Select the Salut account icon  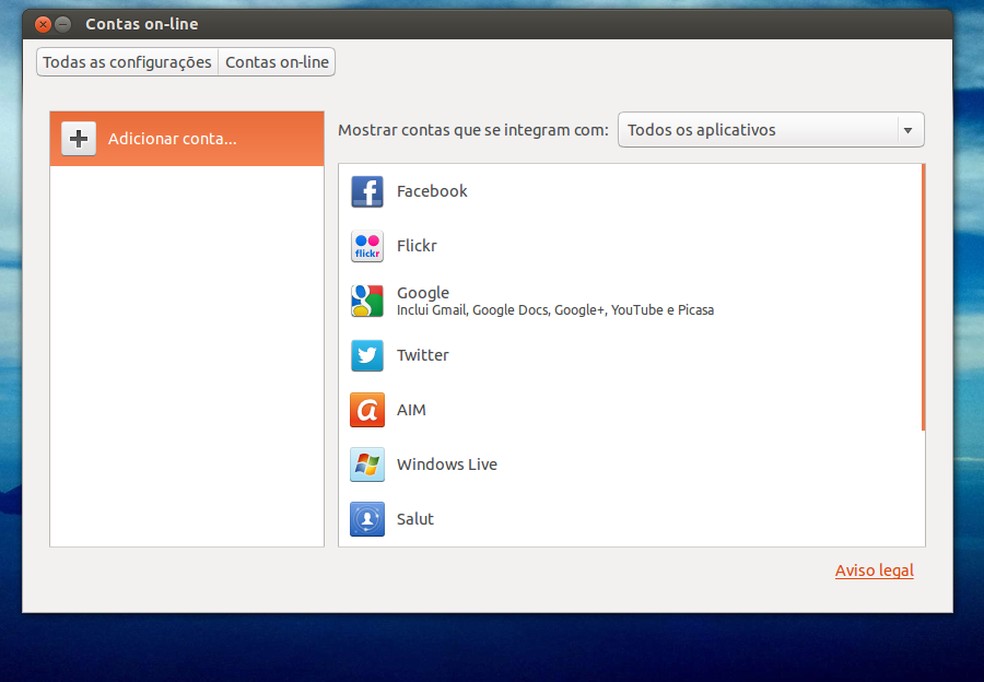pyautogui.click(x=367, y=519)
